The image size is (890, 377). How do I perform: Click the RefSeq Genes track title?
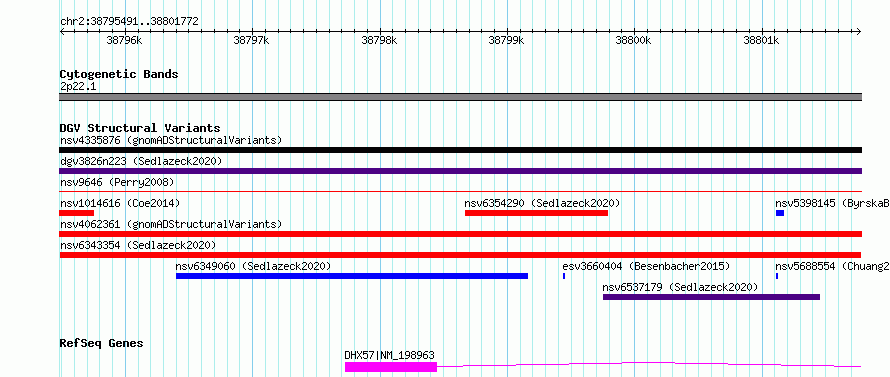coord(102,343)
